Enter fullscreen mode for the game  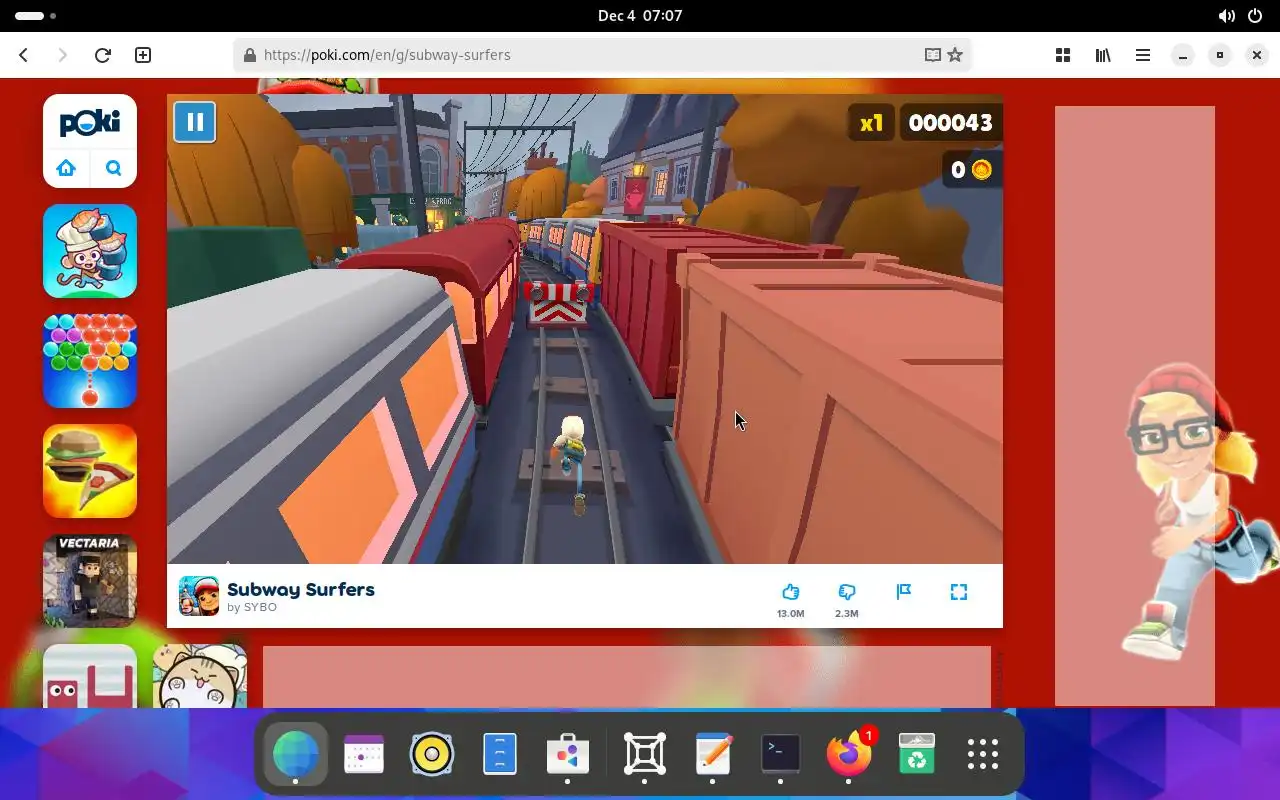pos(958,592)
